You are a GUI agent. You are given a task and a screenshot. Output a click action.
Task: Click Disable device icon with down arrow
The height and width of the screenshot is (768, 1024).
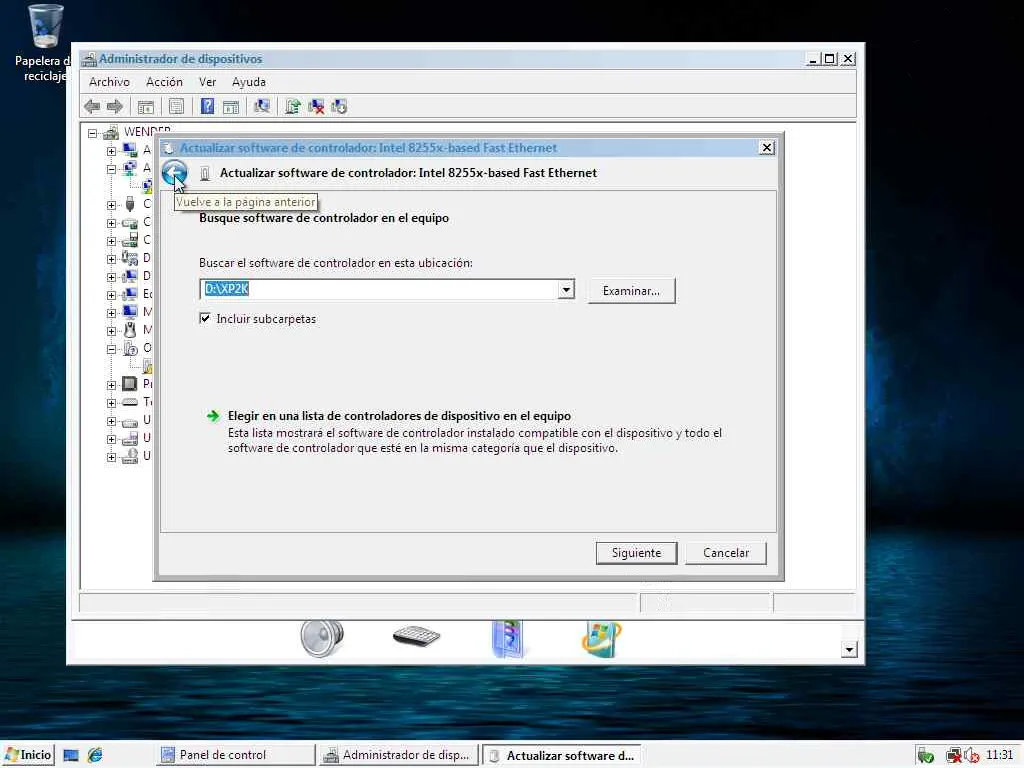click(x=339, y=106)
